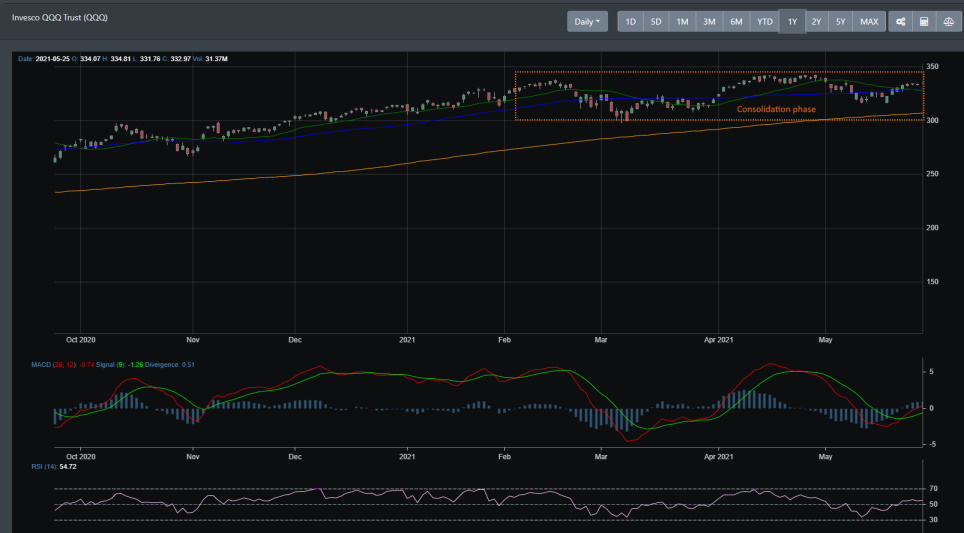964x533 pixels.
Task: Click Invesco QQQ Trust (QQQ) title
Action: (60, 18)
